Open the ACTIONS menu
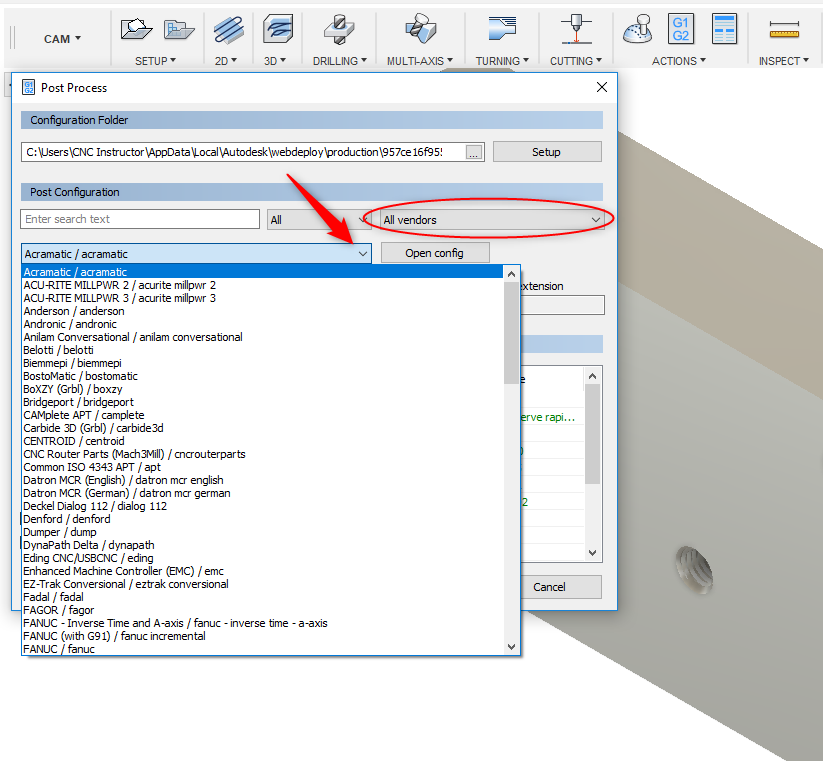The height and width of the screenshot is (761, 823). [x=679, y=61]
